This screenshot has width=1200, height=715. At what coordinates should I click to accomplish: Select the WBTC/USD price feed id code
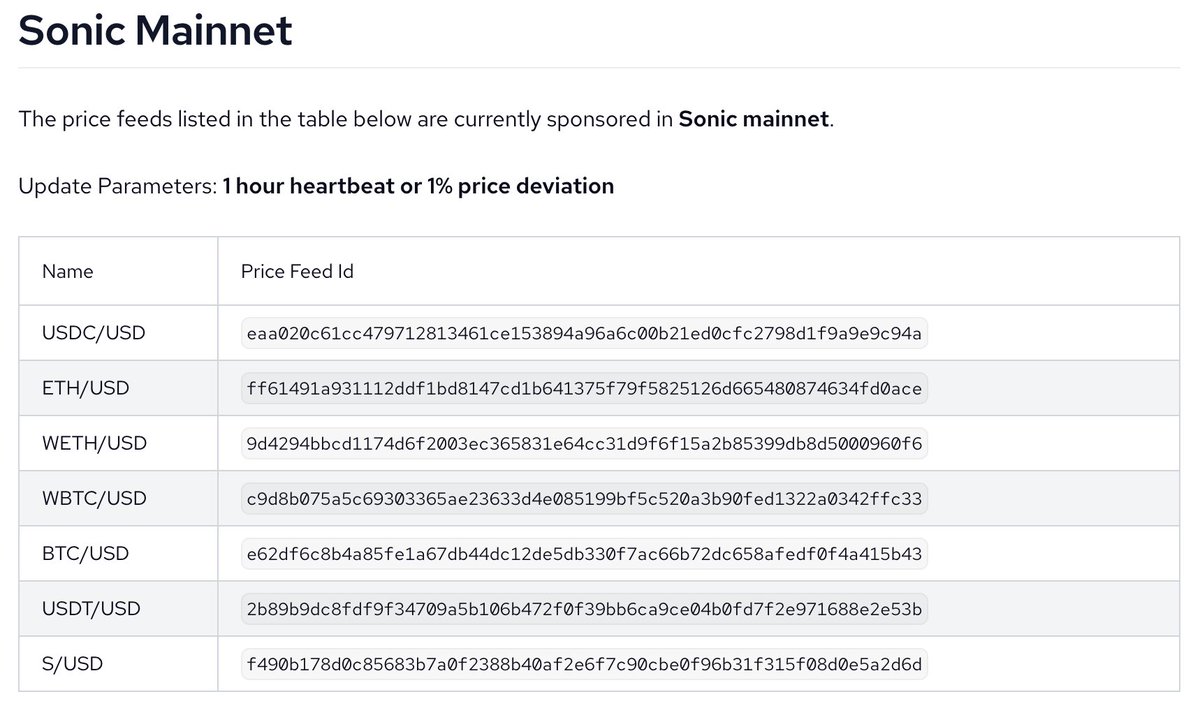coord(585,498)
